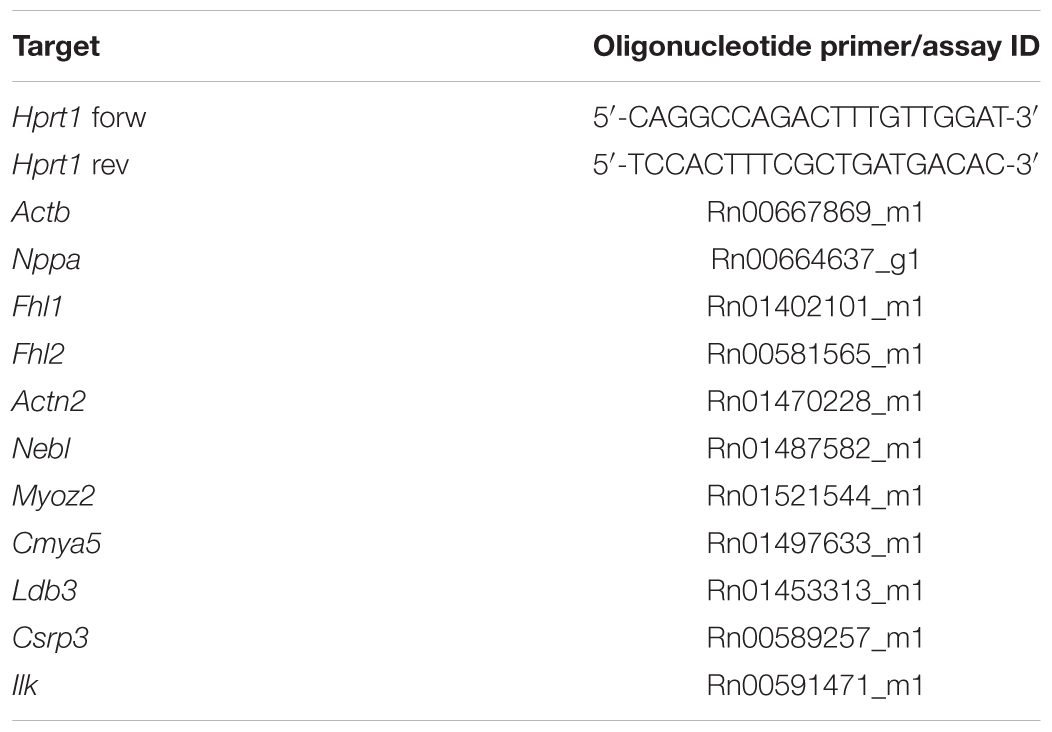Click assay ID Rn01497633_m1 for Cmya5

pyautogui.click(x=815, y=543)
